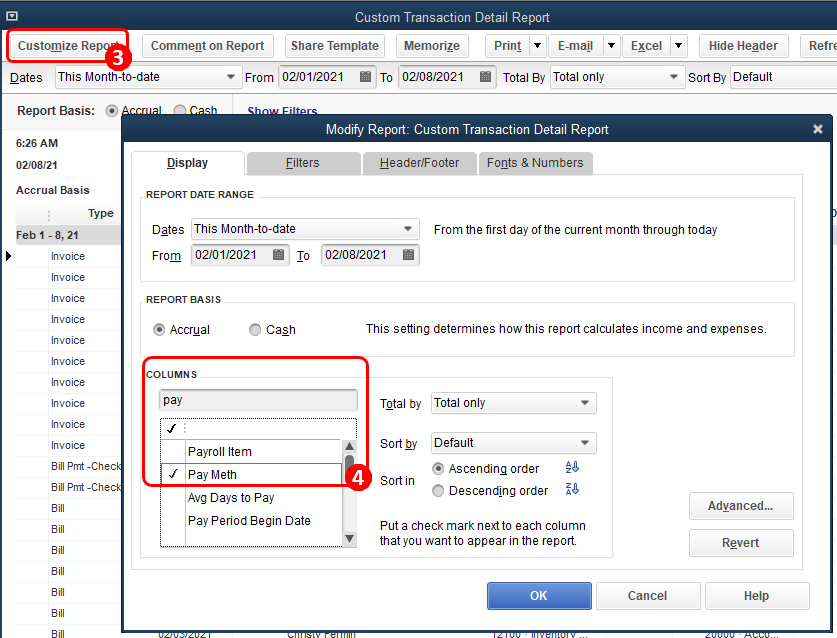Click the columns search field containing pay
Screen dimensions: 837x638
tap(258, 400)
